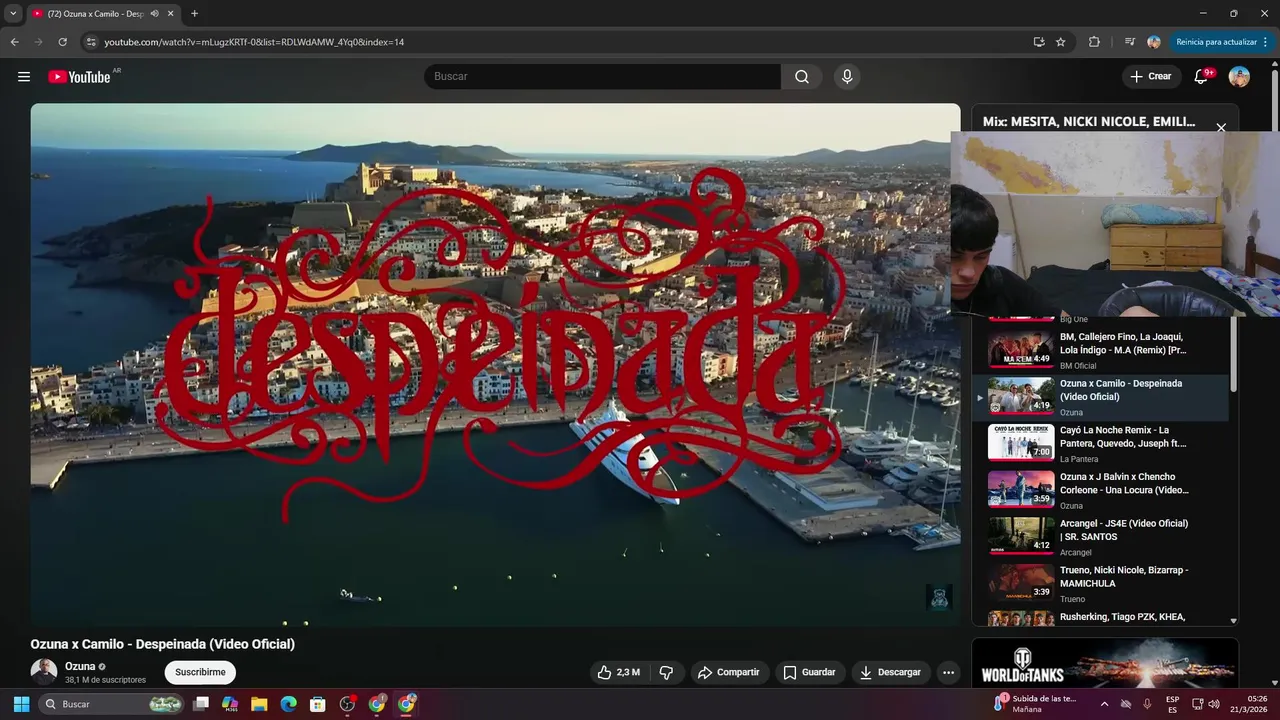Open Chrome profile avatar in toolbar
The width and height of the screenshot is (1280, 720).
click(x=1154, y=42)
